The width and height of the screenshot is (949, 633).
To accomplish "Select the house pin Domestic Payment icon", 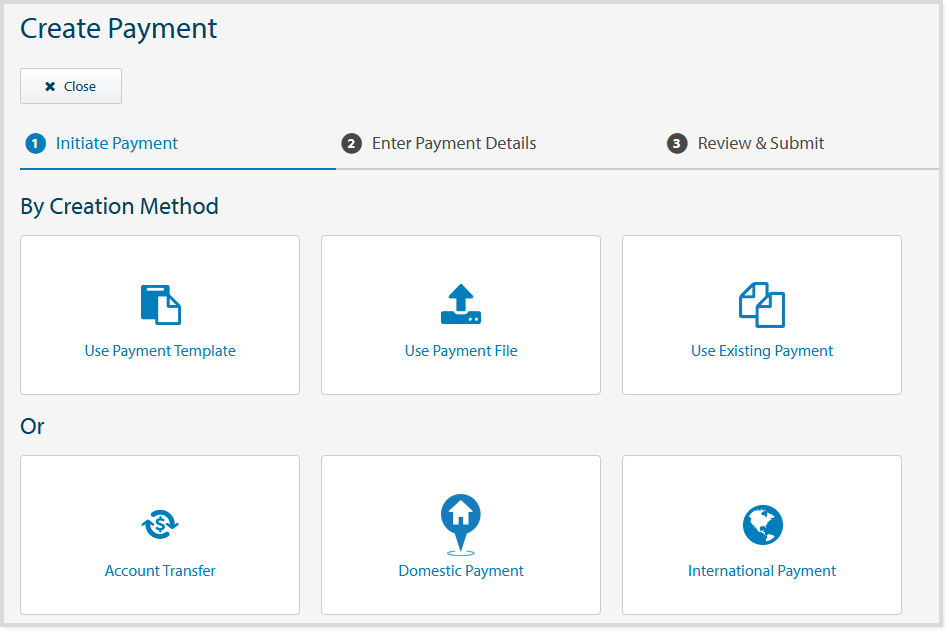I will [461, 522].
